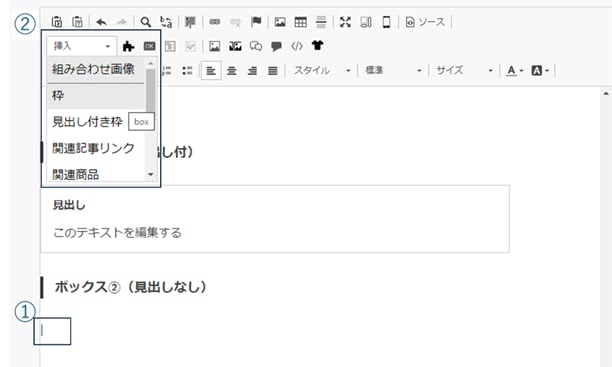Click the T-shirt icon
The height and width of the screenshot is (367, 612).
[x=317, y=46]
